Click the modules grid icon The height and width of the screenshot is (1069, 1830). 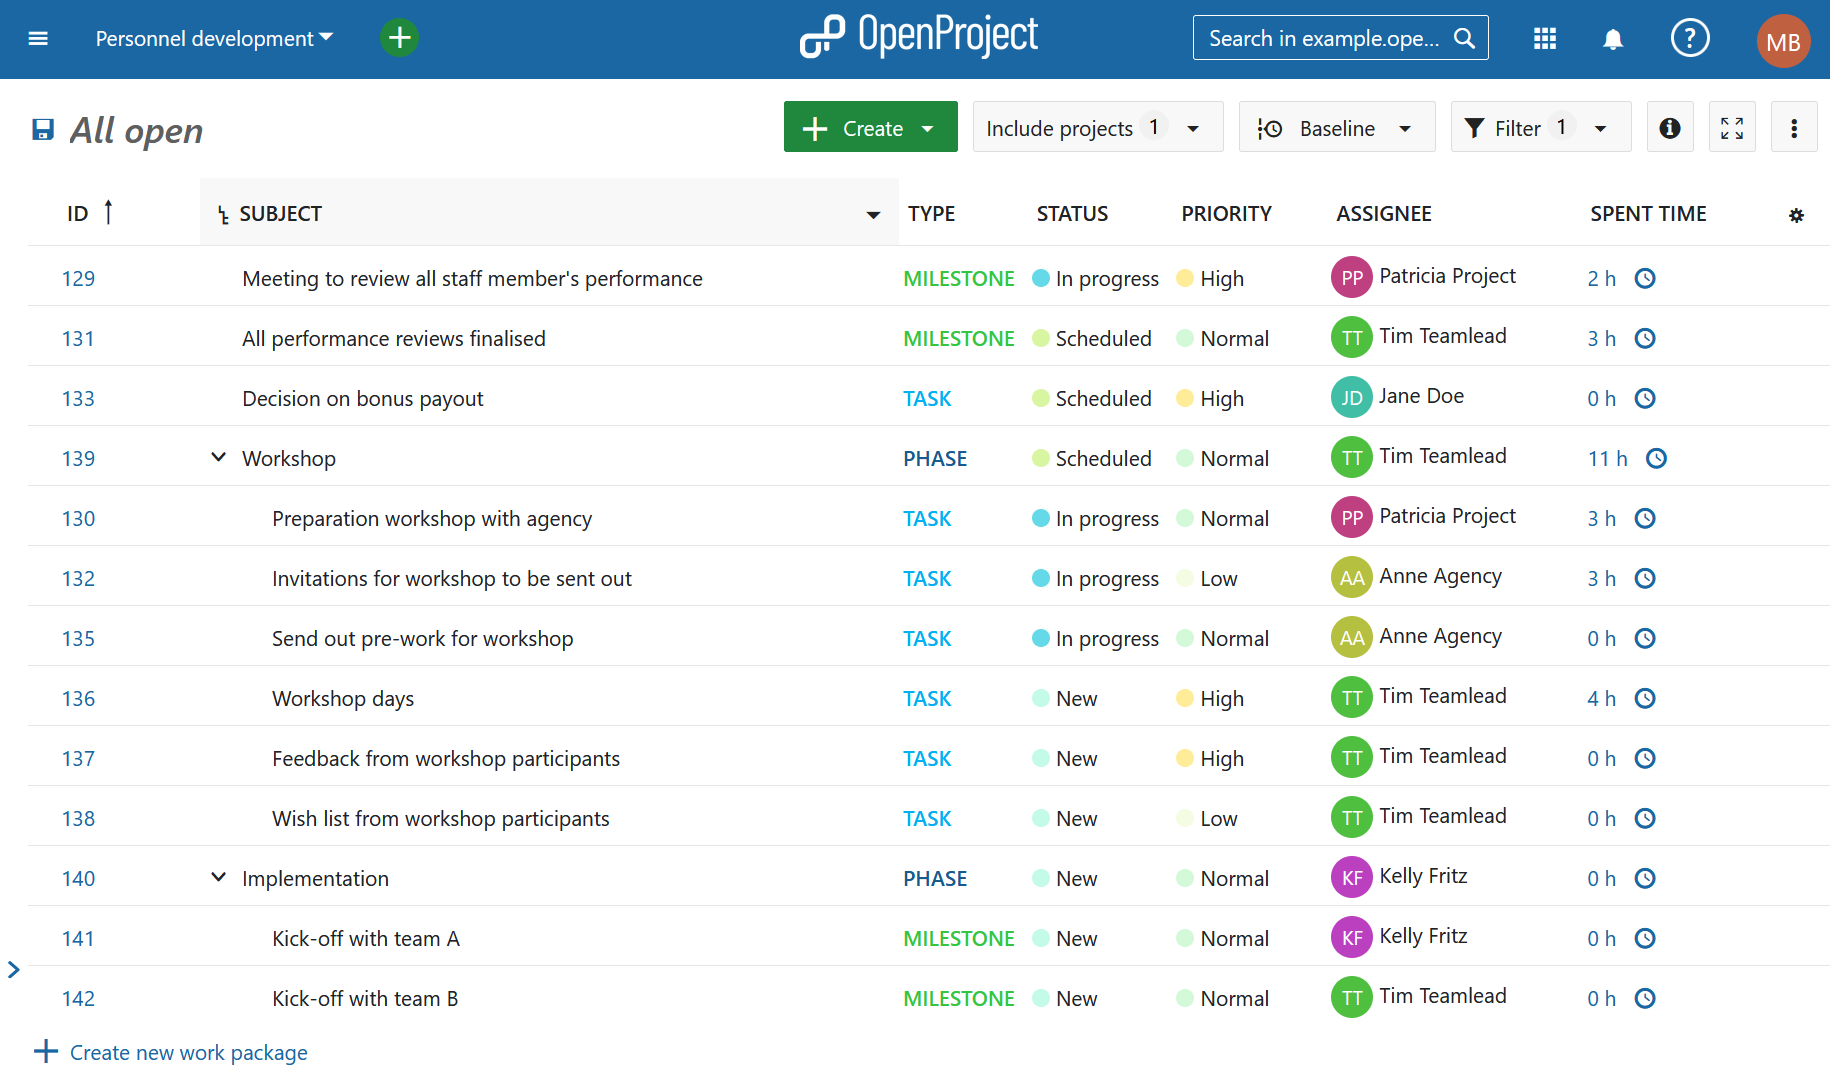1544,38
